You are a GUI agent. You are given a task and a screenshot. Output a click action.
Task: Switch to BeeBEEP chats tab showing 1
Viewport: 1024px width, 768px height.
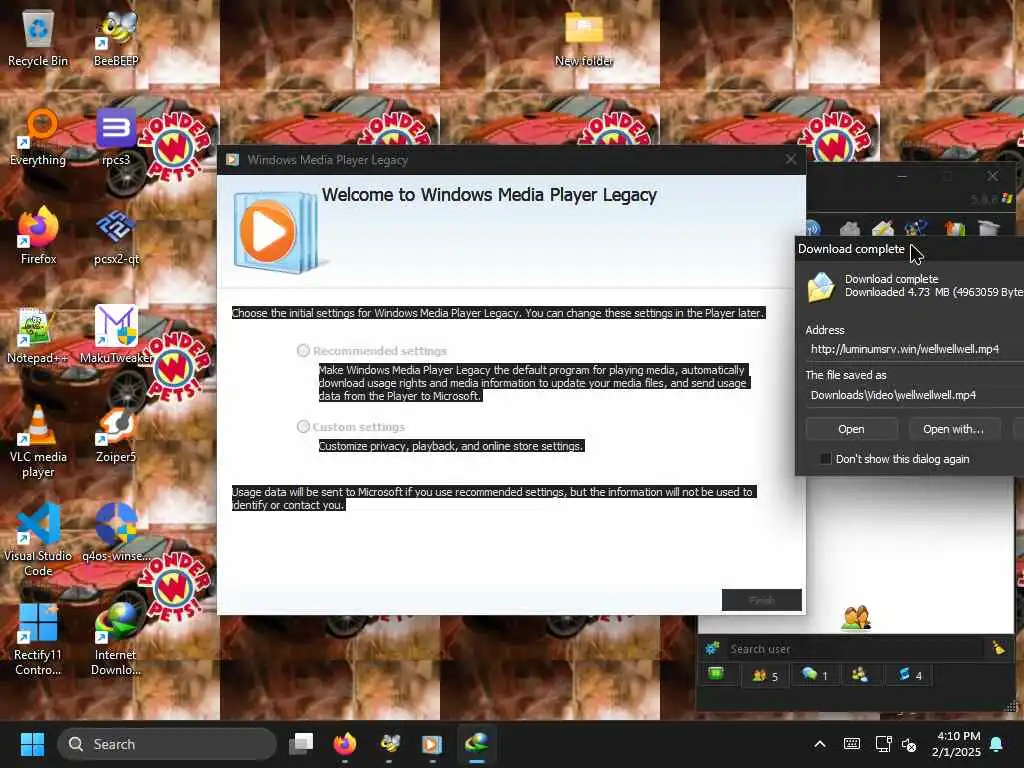click(814, 675)
